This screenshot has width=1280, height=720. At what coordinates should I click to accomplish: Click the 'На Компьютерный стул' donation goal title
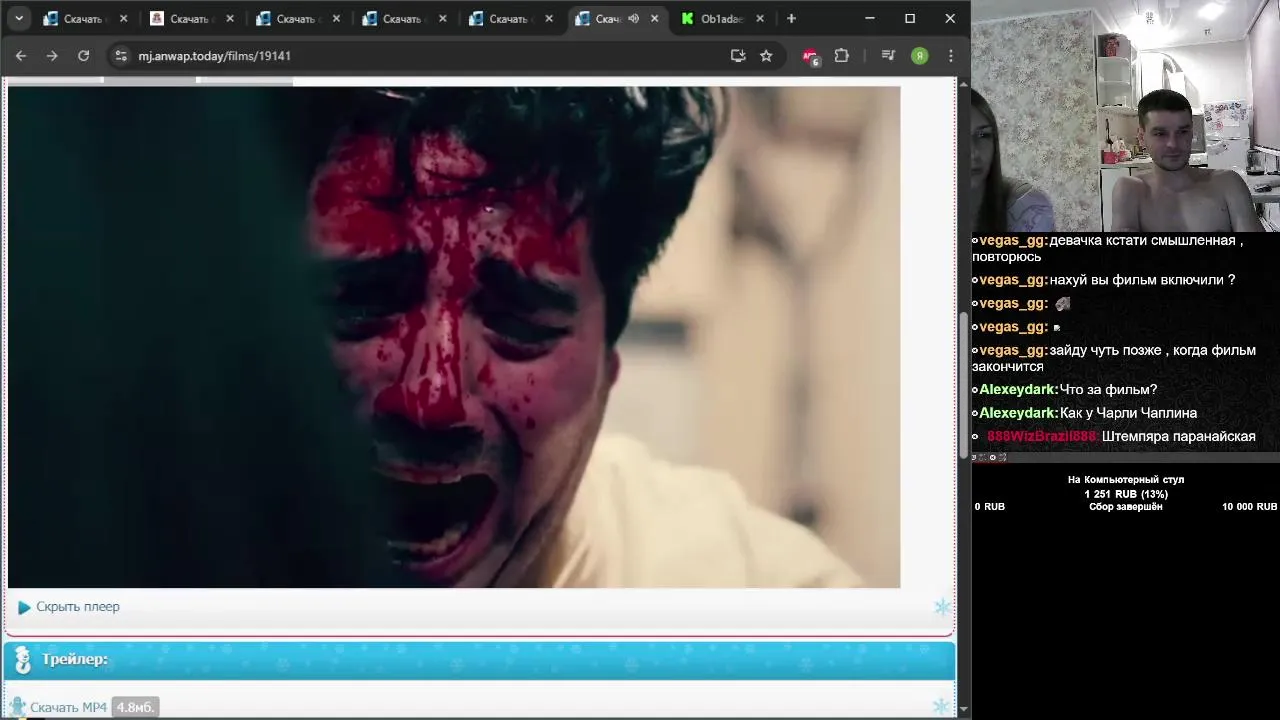1126,480
